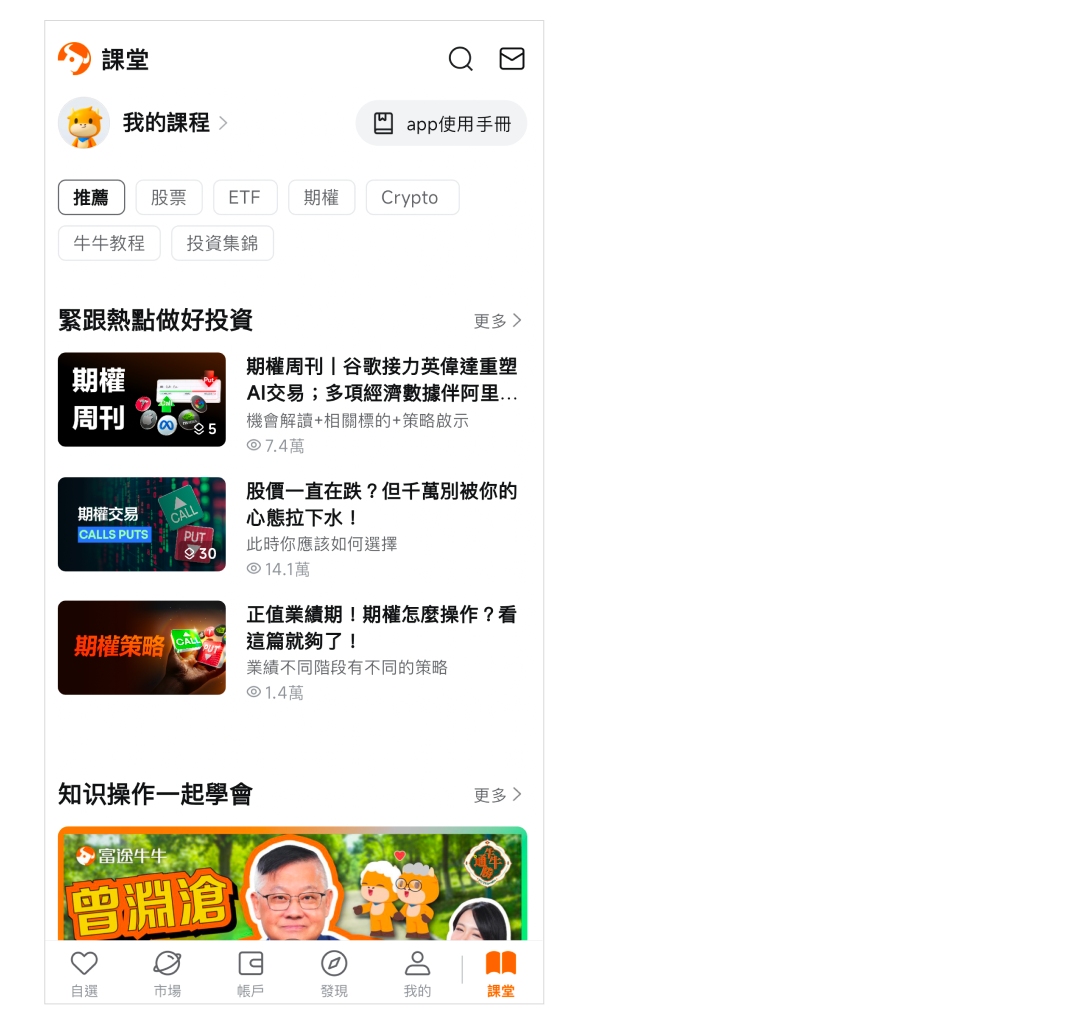
Task: Open 發現 compass icon in bottom bar
Action: click(x=334, y=964)
